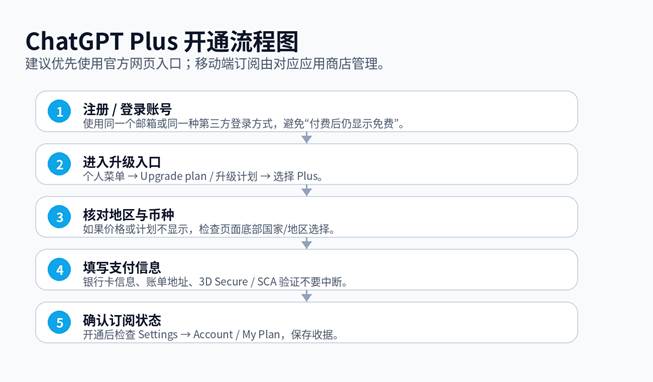
Task: Click the down arrow between steps 2 and 3
Action: [x=307, y=191]
